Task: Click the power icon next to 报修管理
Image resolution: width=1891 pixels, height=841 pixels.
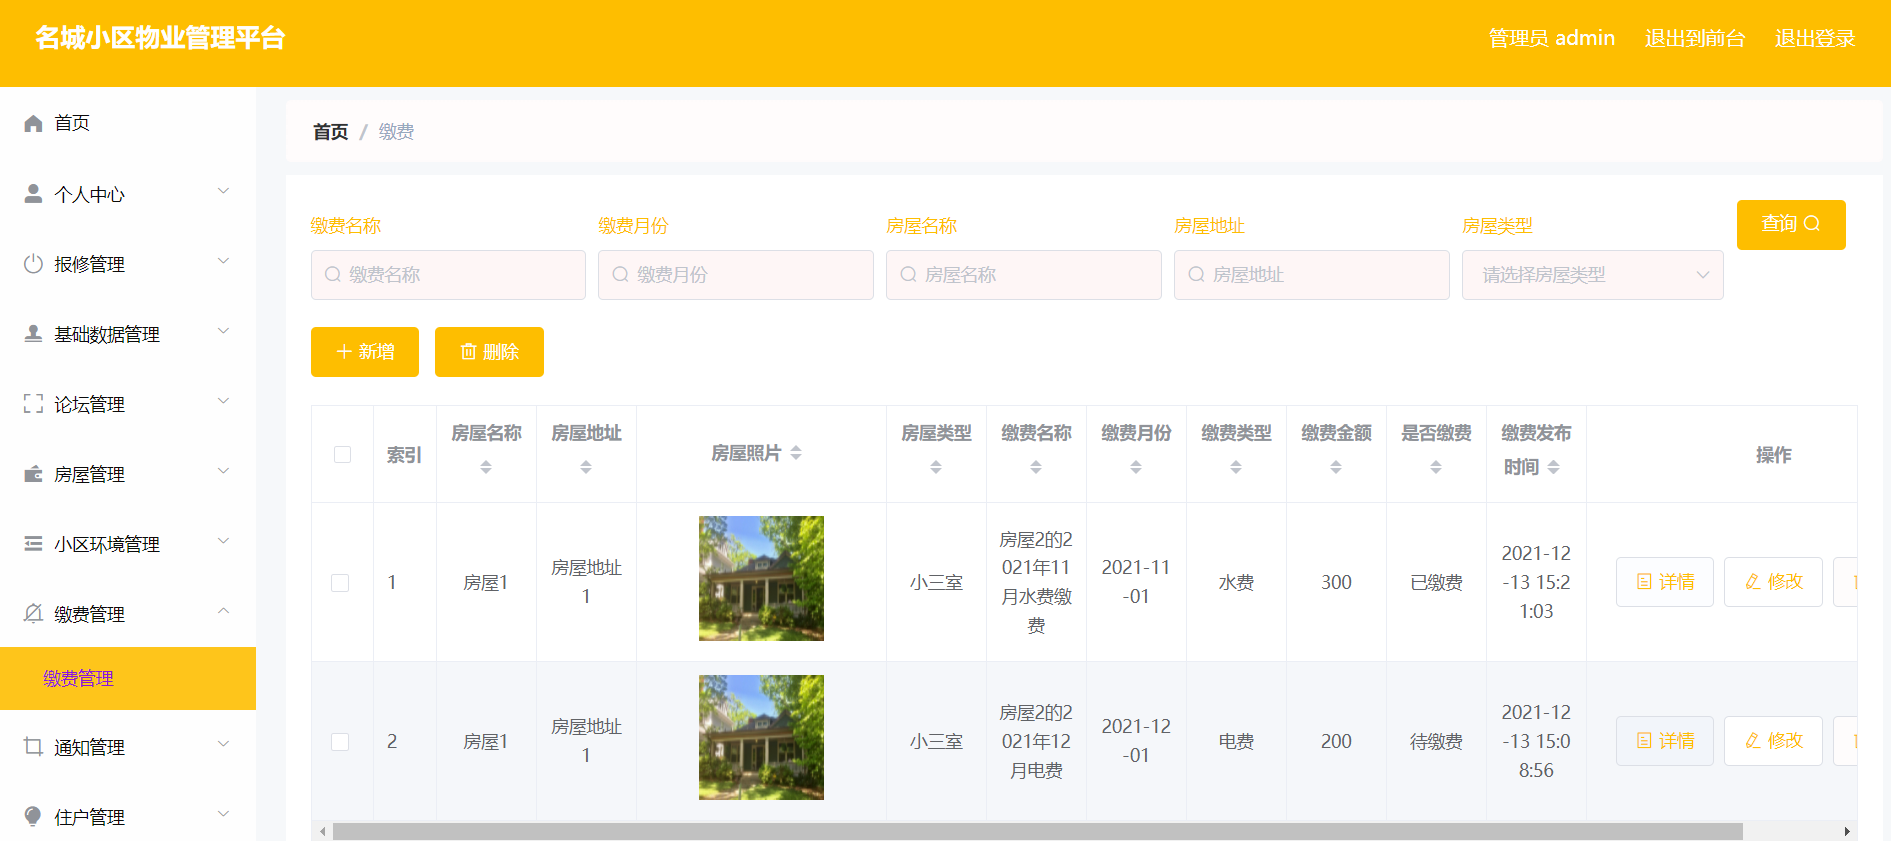Action: [33, 263]
